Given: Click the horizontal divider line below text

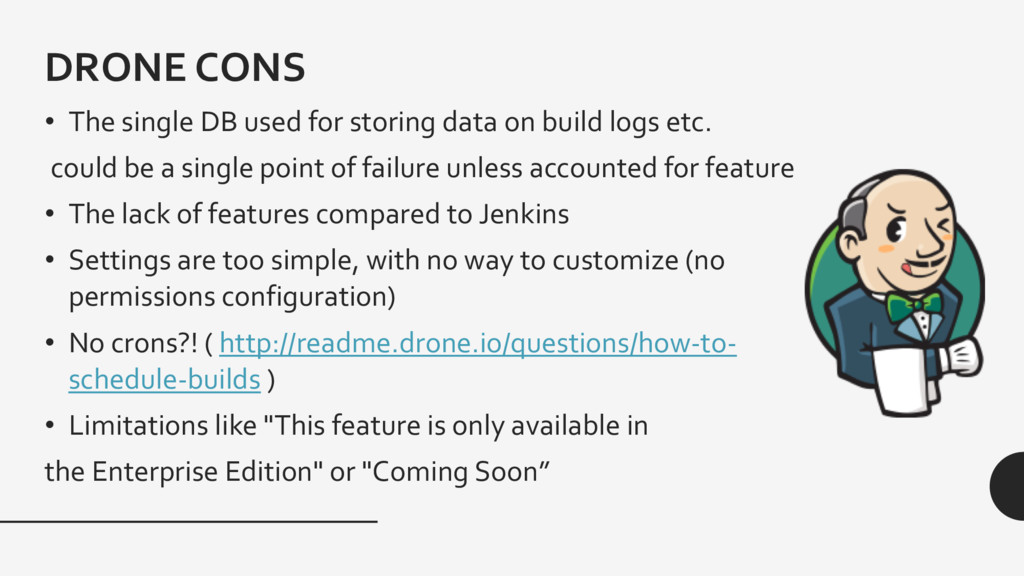Looking at the screenshot, I should (189, 521).
